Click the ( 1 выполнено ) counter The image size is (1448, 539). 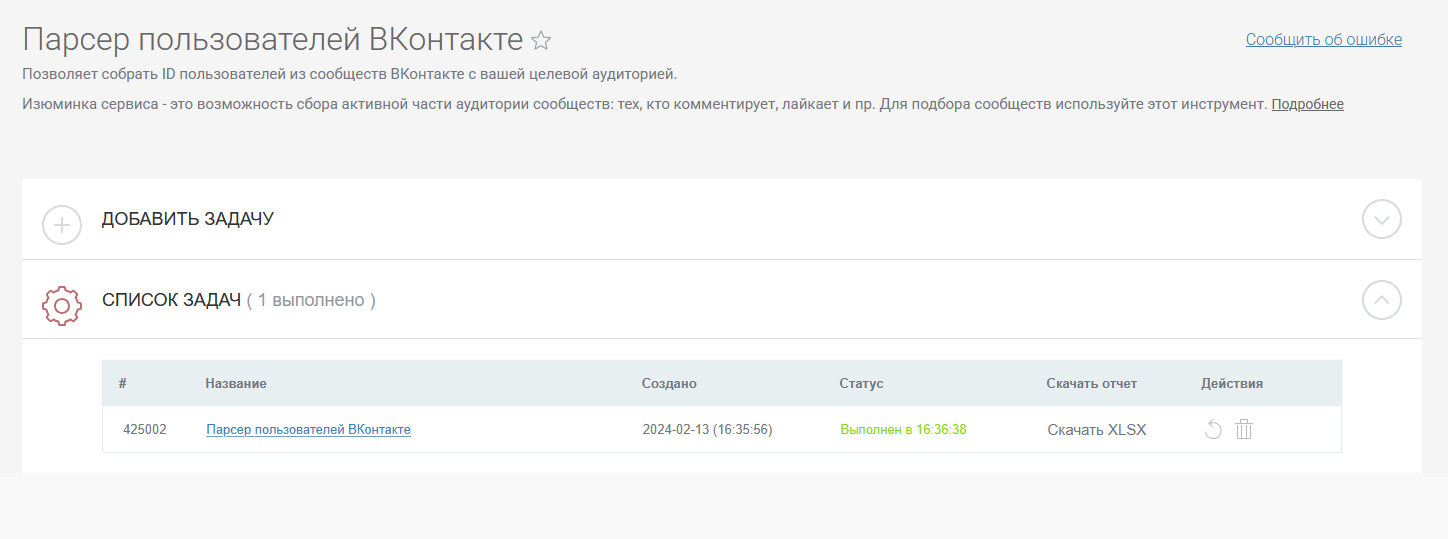(x=311, y=300)
